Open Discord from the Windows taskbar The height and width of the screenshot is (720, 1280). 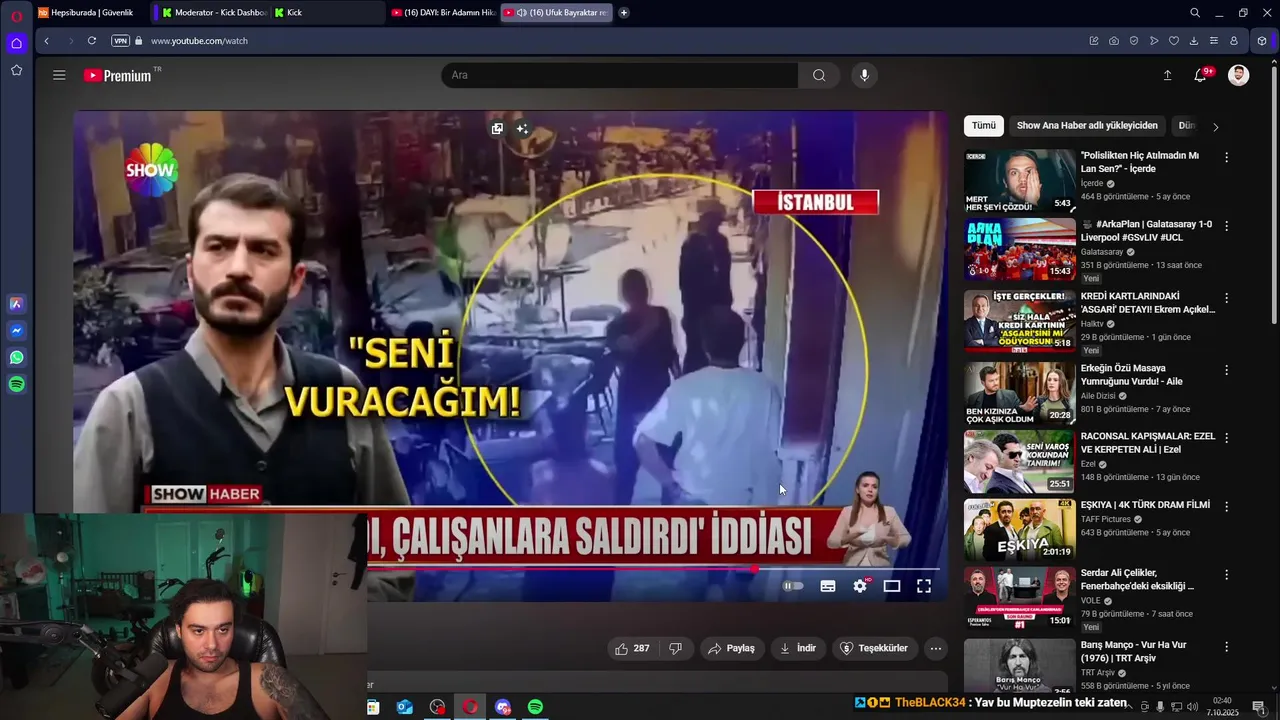coord(503,707)
